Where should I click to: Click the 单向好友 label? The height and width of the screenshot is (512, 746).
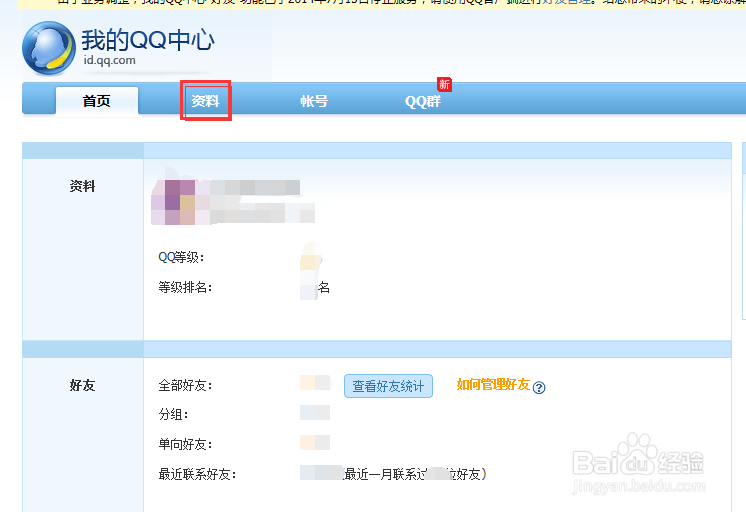pos(185,444)
